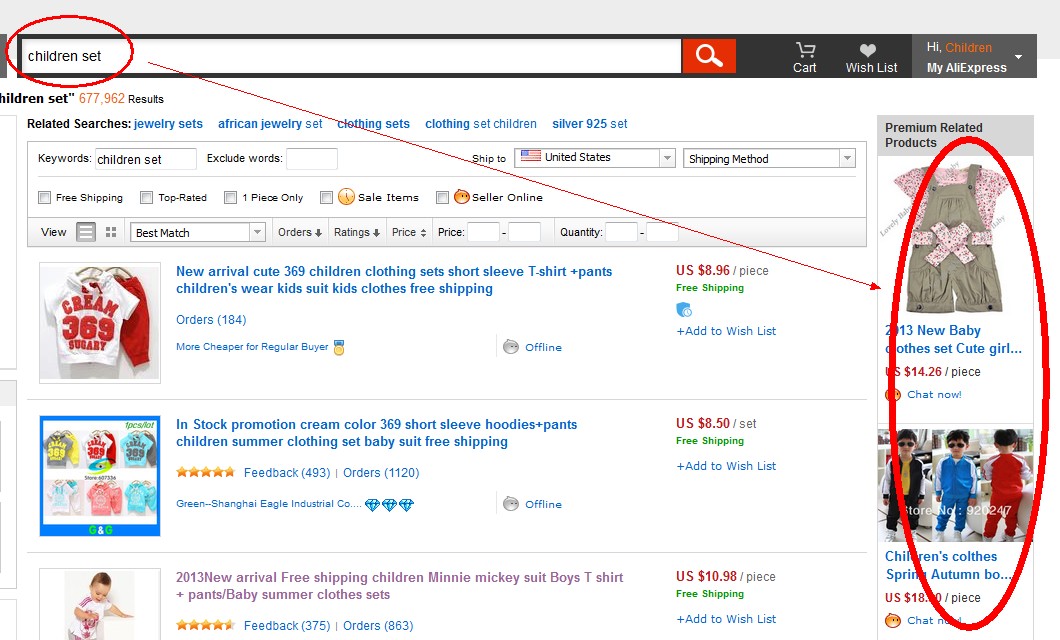Click the United States flag icon

(x=531, y=156)
